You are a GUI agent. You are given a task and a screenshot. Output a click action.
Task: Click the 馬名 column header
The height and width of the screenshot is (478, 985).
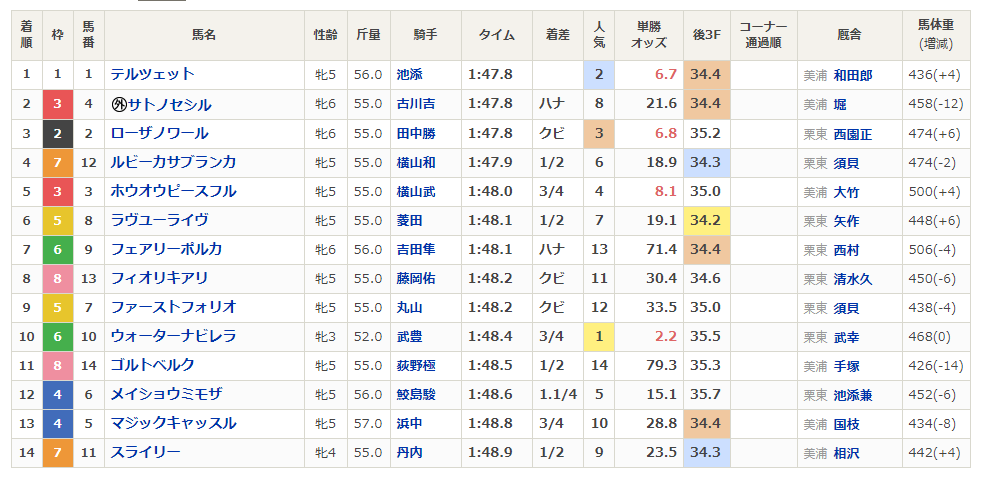(204, 35)
